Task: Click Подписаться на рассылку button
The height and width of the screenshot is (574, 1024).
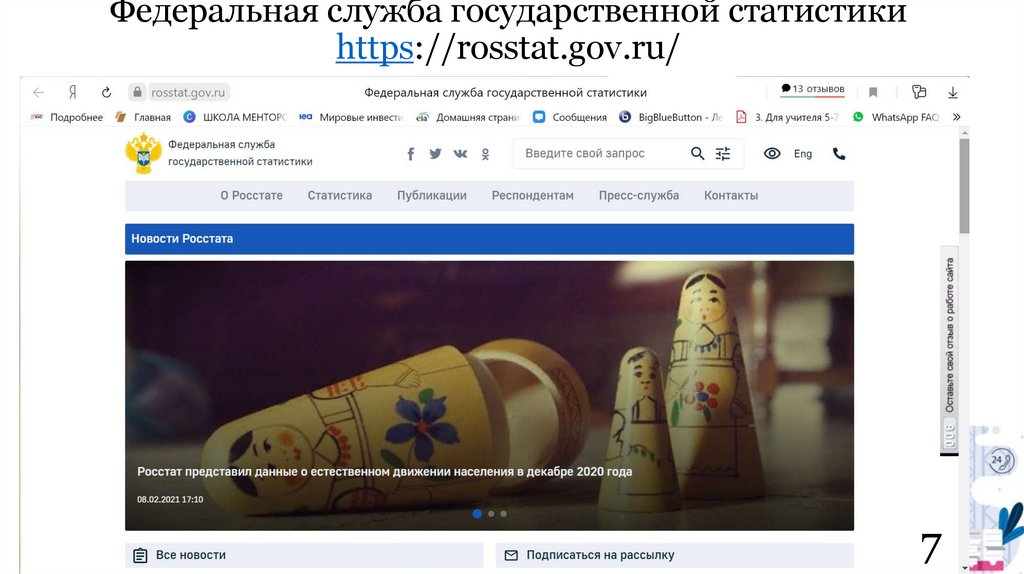Action: pos(675,555)
